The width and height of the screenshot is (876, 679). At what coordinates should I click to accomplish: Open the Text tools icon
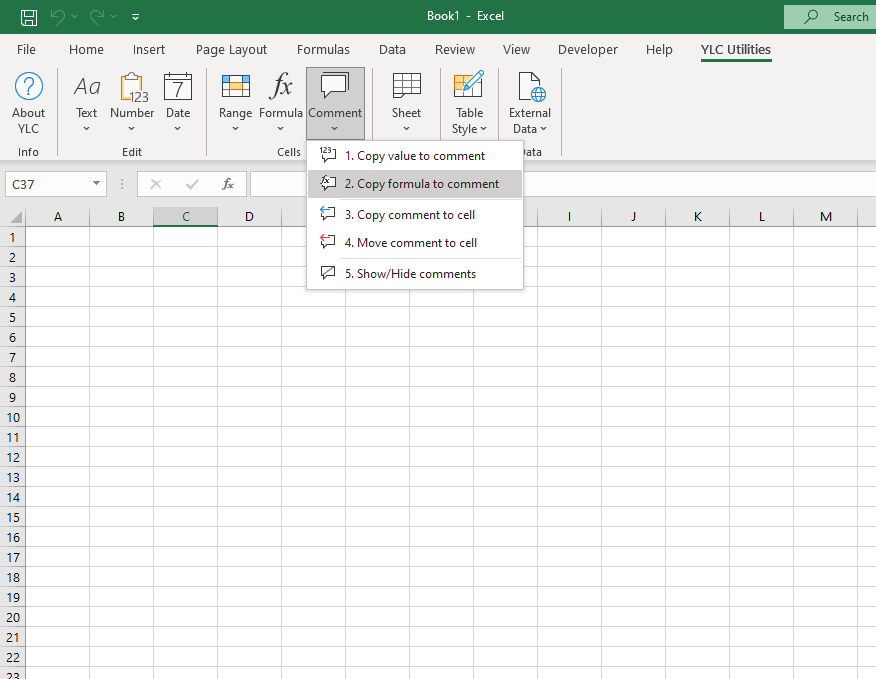click(87, 87)
